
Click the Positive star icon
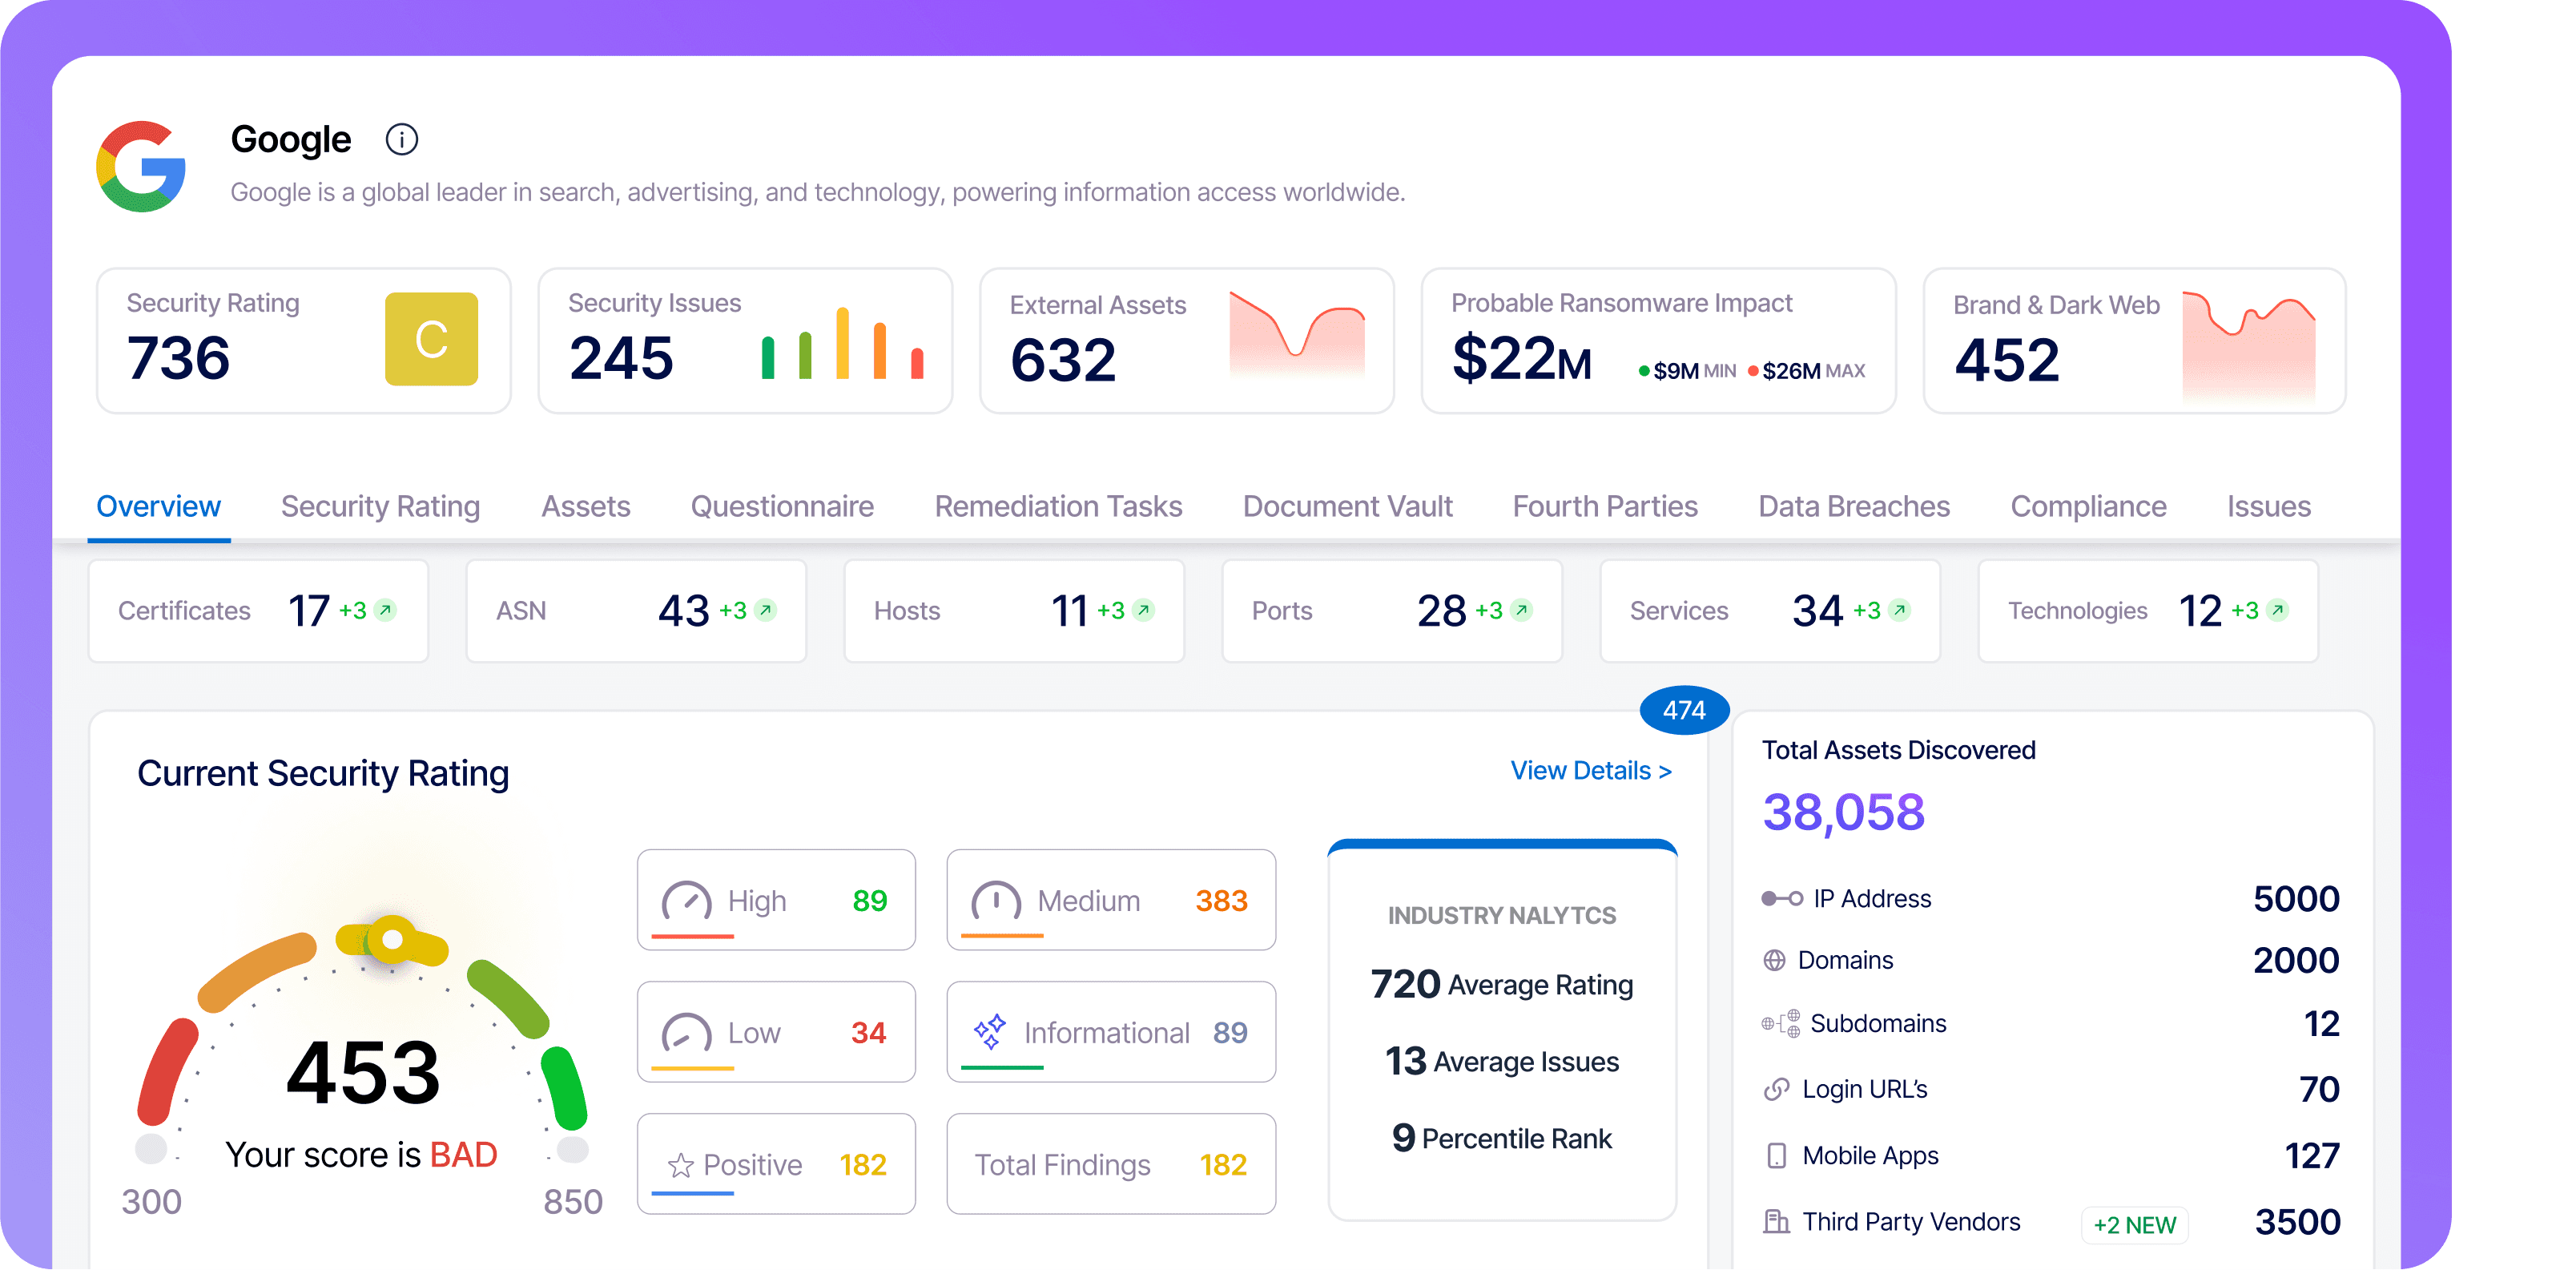point(680,1165)
